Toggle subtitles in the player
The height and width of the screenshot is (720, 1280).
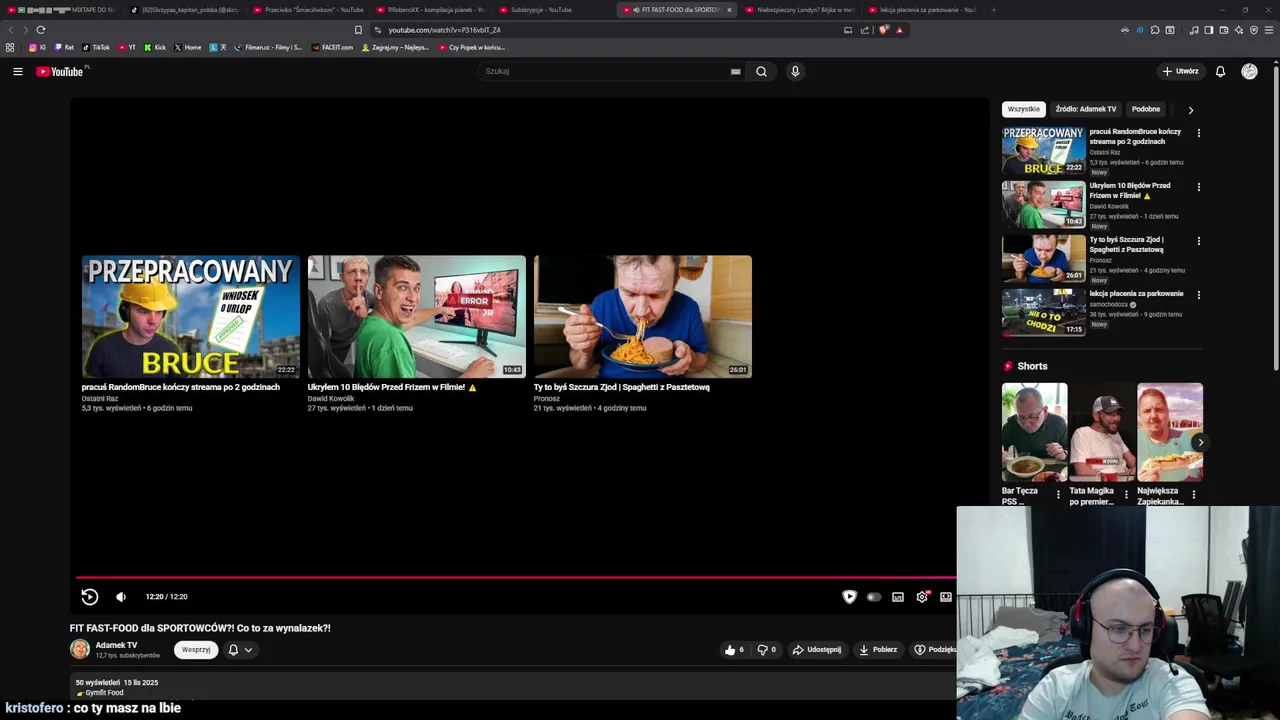898,597
